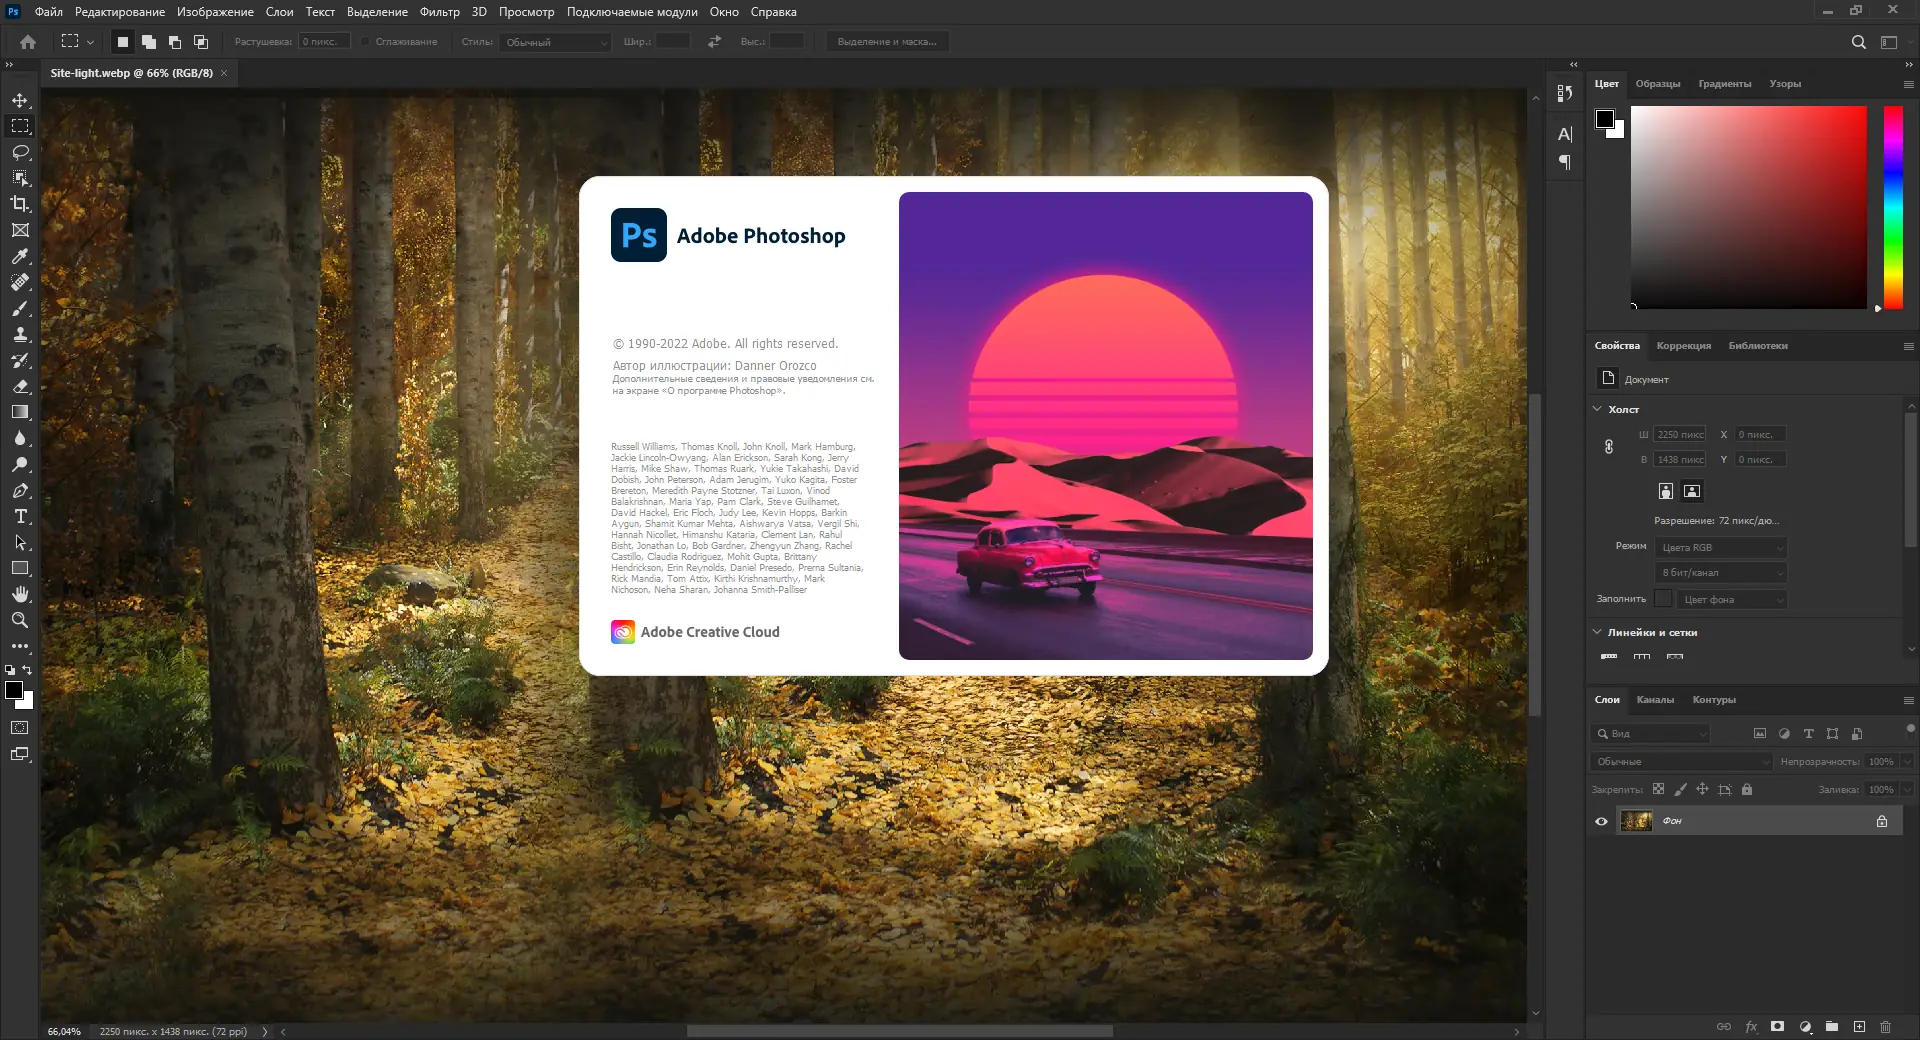Select the Horizontal Type tool

pyautogui.click(x=19, y=517)
